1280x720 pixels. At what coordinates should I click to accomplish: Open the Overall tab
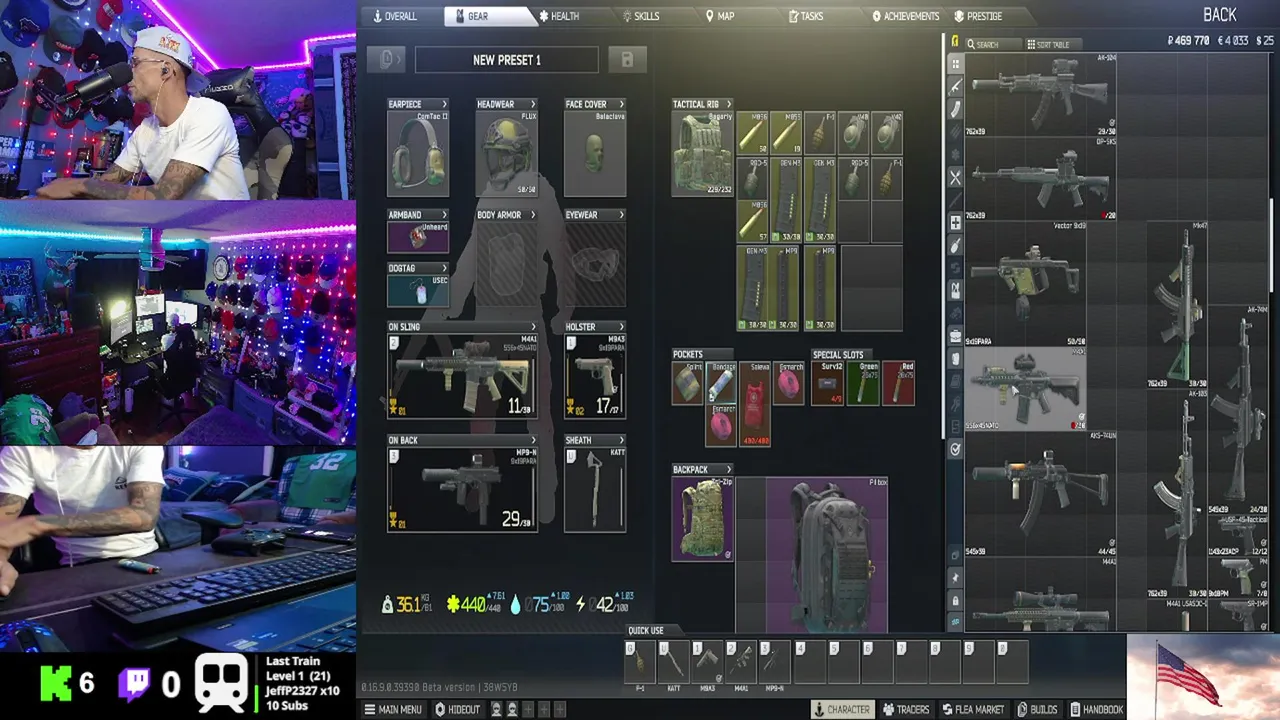(394, 16)
